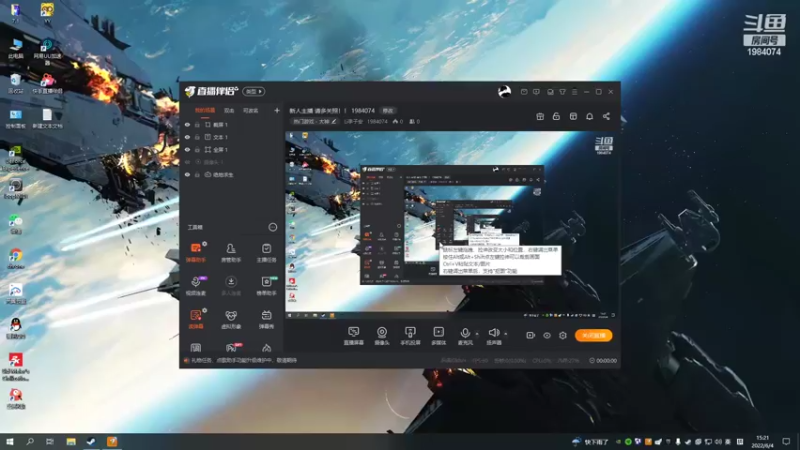The image size is (800, 450).
Task: Open the 推荐助手 tool with NEW badge
Action: click(x=266, y=285)
